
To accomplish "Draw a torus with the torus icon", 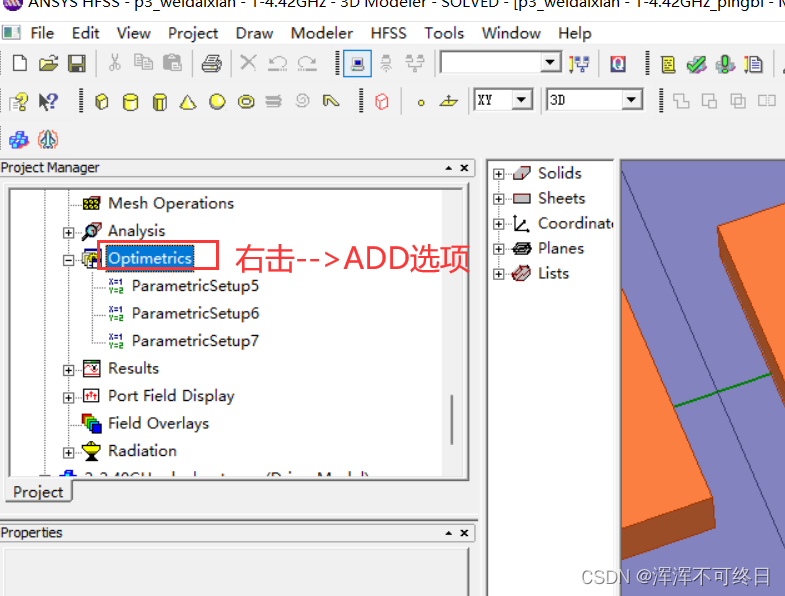I will (246, 102).
